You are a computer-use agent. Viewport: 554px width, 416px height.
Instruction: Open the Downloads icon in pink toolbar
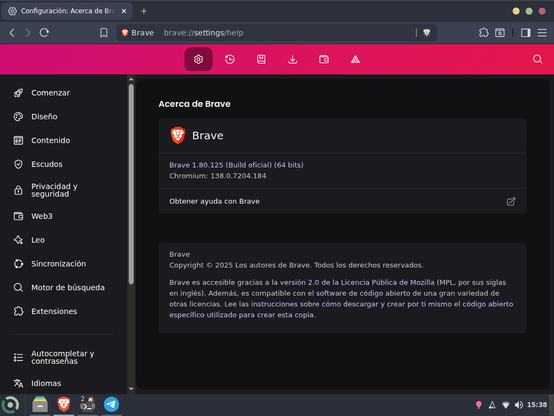pyautogui.click(x=293, y=59)
